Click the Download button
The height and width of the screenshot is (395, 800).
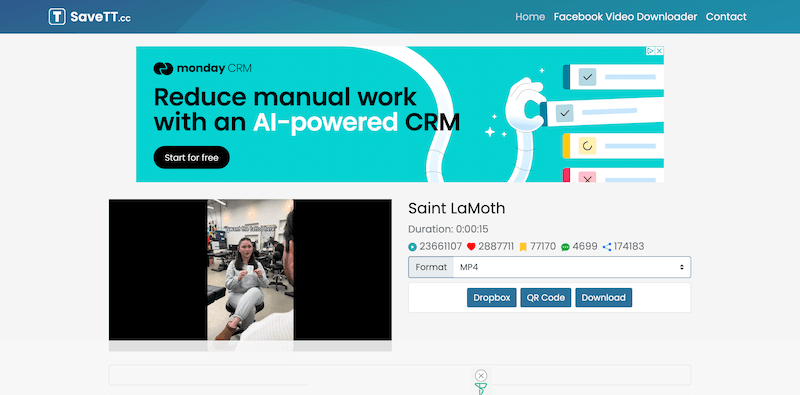coord(604,298)
